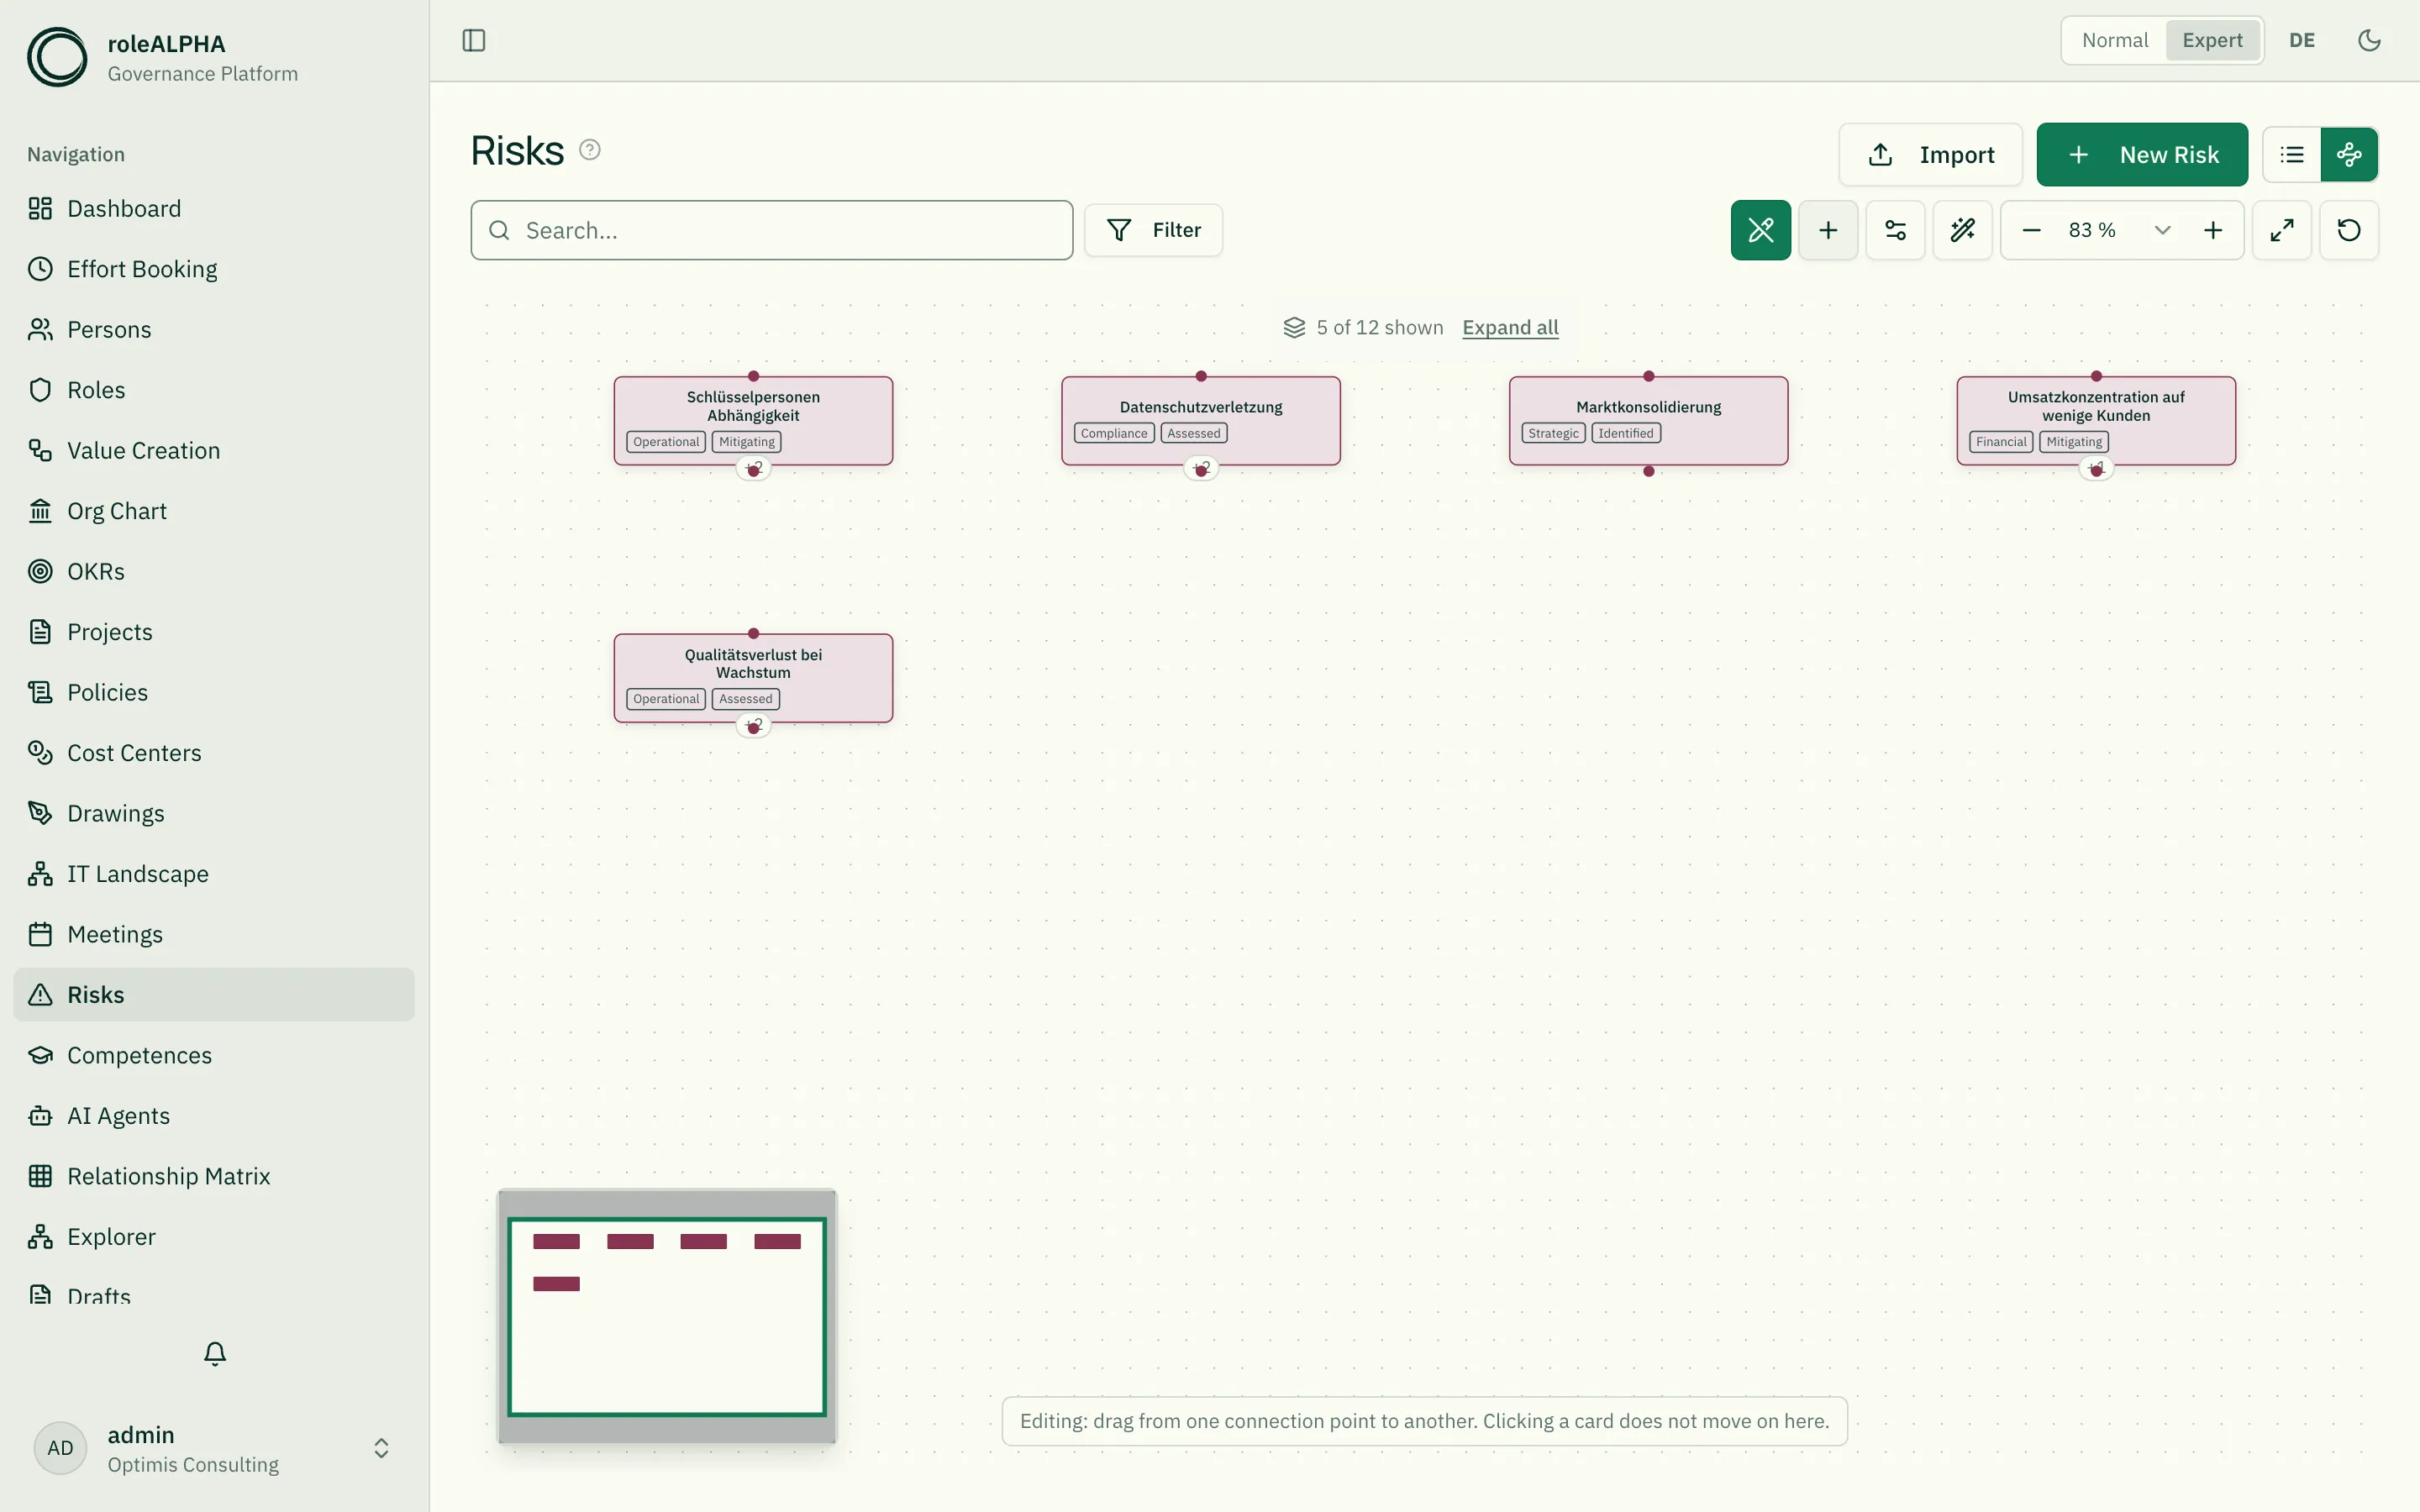The height and width of the screenshot is (1512, 2420).
Task: Switch to graph view
Action: (x=2349, y=154)
